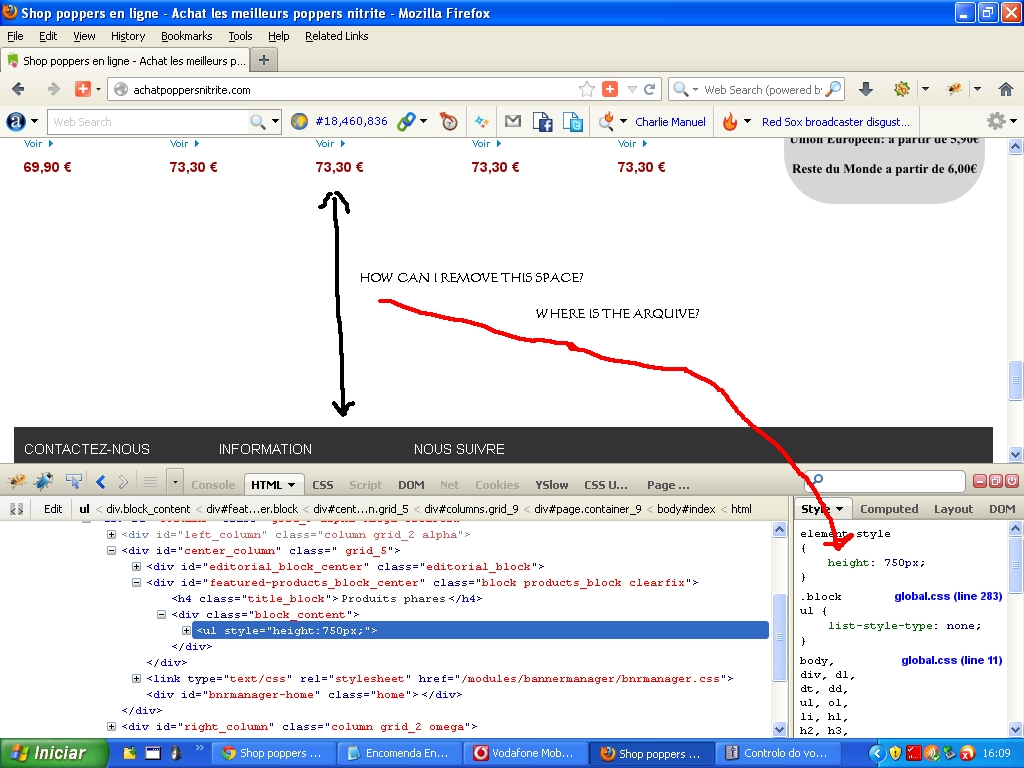
Task: Open the mail envelope icon in toolbar
Action: (513, 121)
